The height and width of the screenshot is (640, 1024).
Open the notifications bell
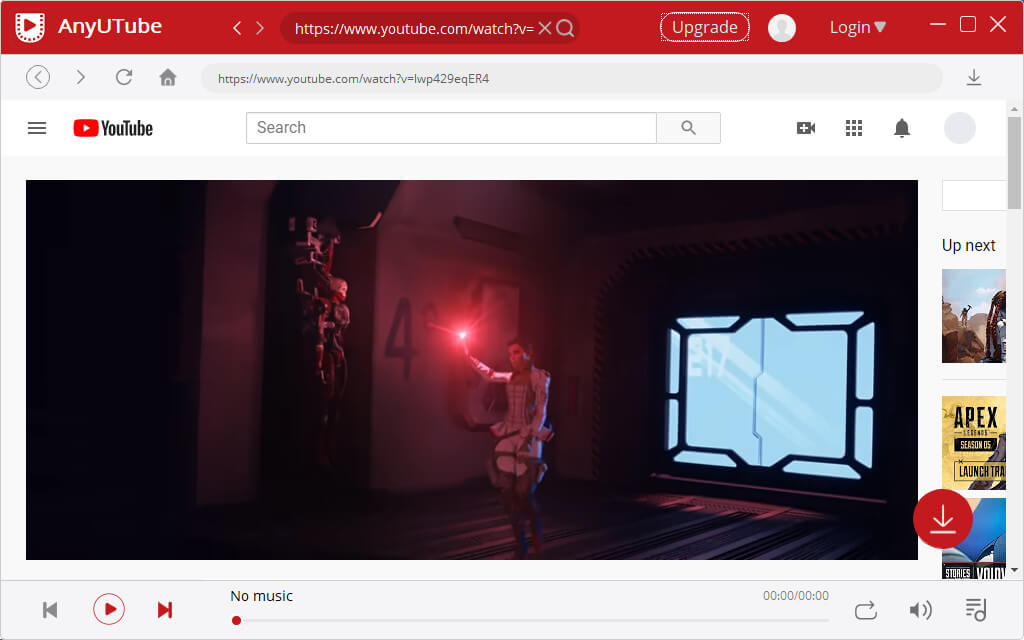[902, 128]
